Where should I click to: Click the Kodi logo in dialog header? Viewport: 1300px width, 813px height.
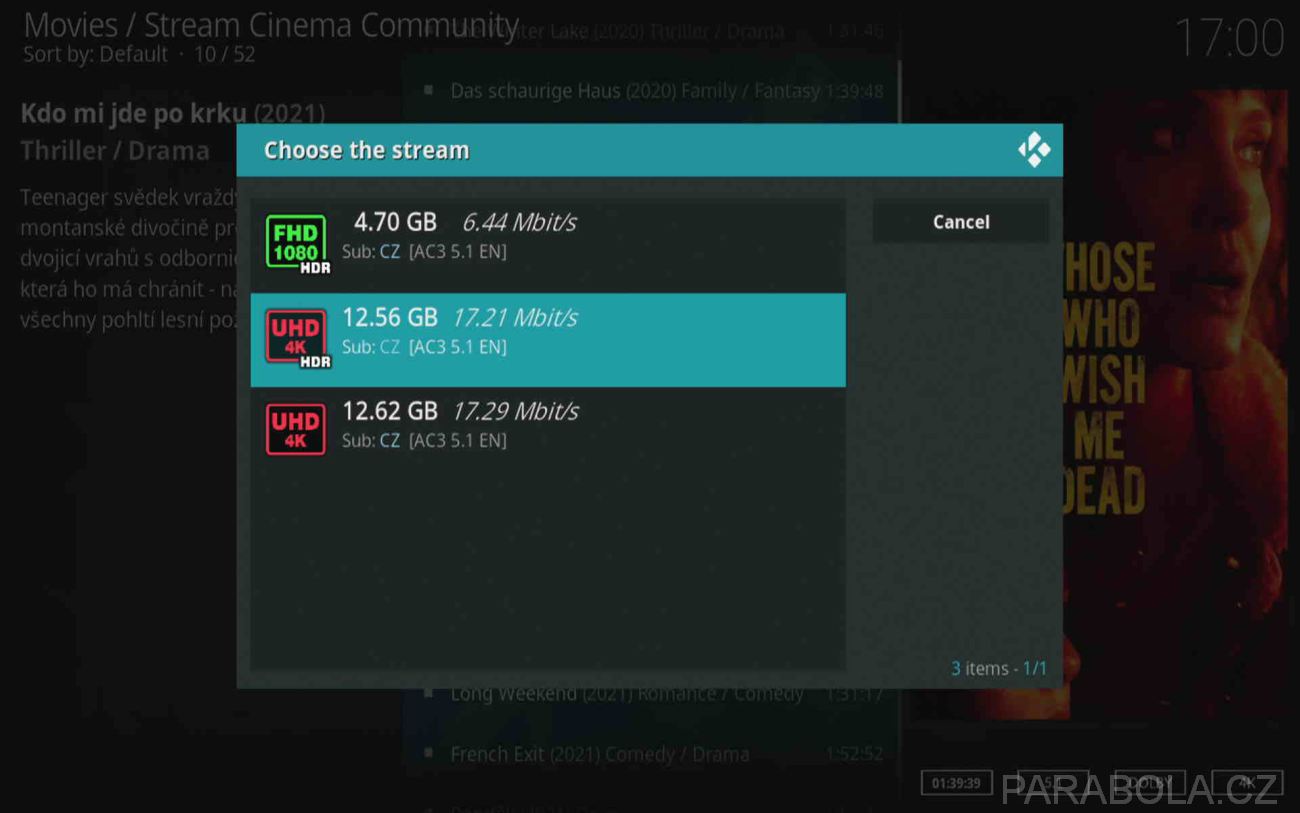[x=1034, y=150]
